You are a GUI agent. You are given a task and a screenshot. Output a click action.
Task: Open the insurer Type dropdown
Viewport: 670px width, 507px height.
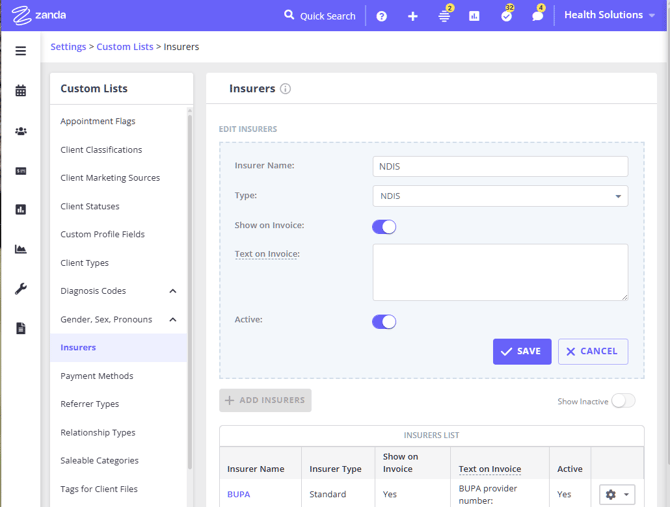[500, 196]
